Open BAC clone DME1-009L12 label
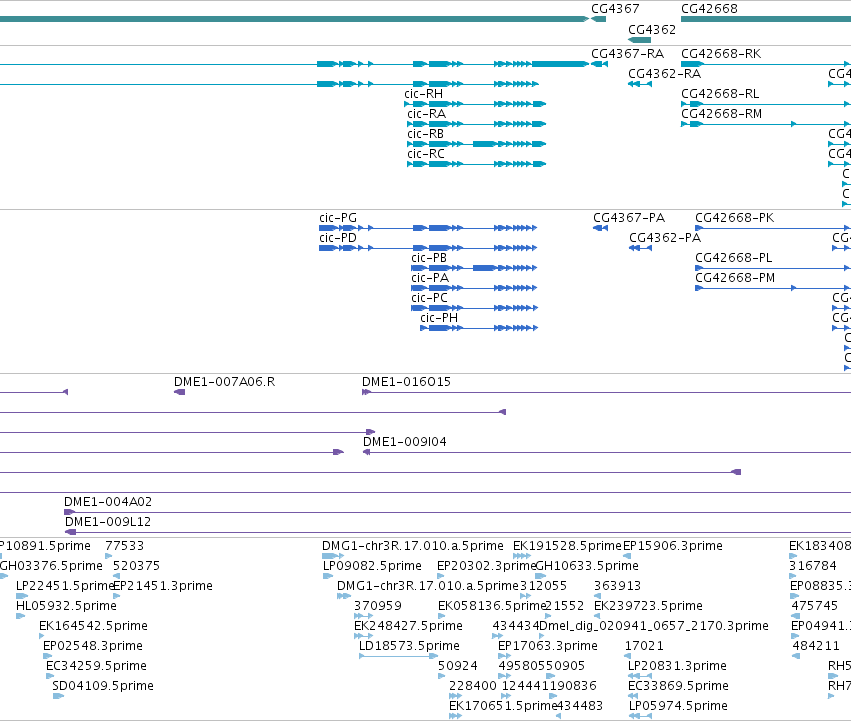 pos(108,522)
